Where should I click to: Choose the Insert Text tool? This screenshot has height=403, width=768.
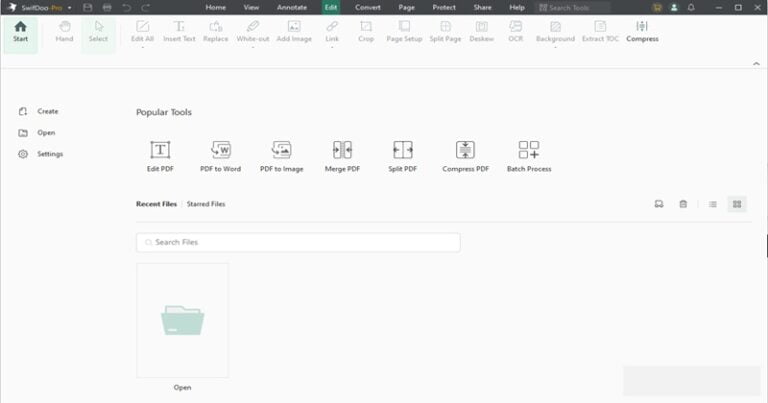(x=179, y=31)
